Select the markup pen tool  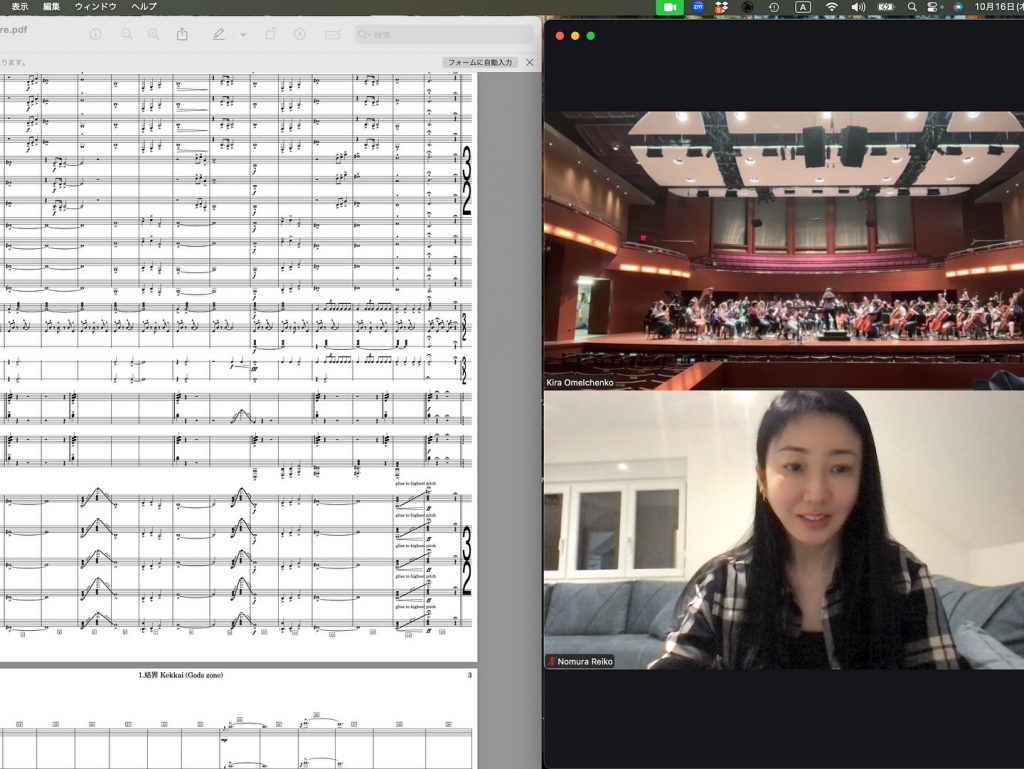[219, 34]
